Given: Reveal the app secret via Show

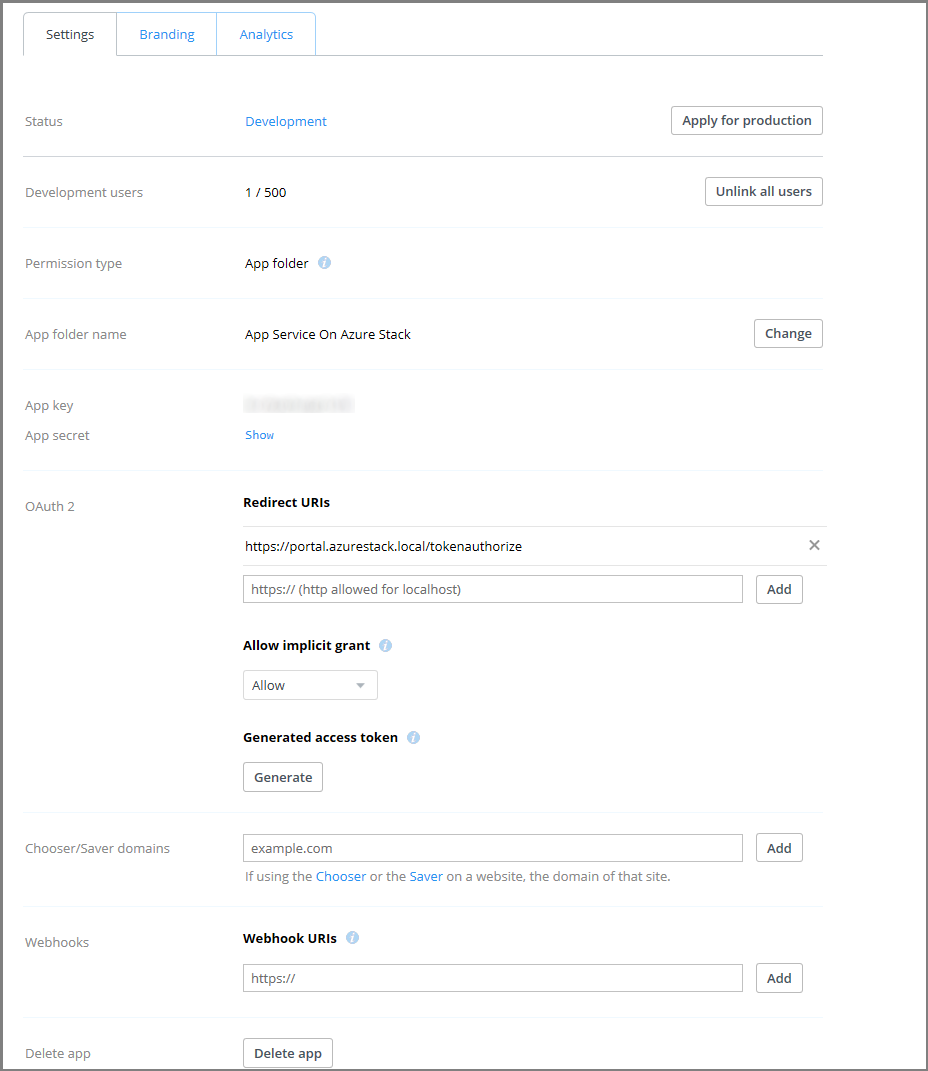Looking at the screenshot, I should coord(259,434).
